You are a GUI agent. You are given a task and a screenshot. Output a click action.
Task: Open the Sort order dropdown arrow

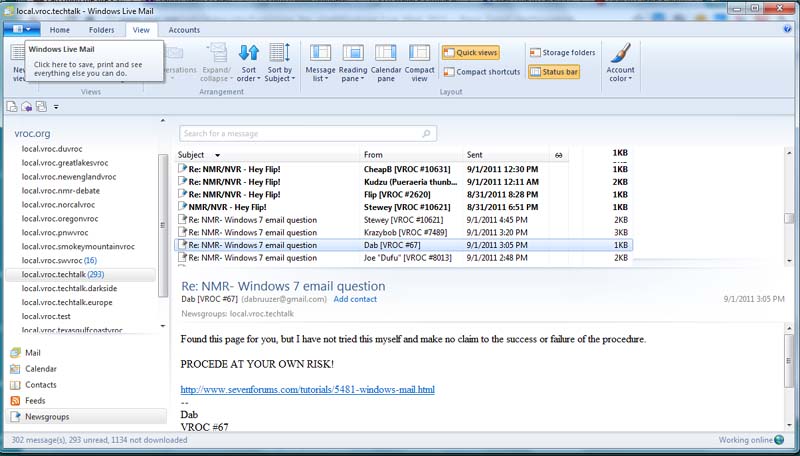259,79
